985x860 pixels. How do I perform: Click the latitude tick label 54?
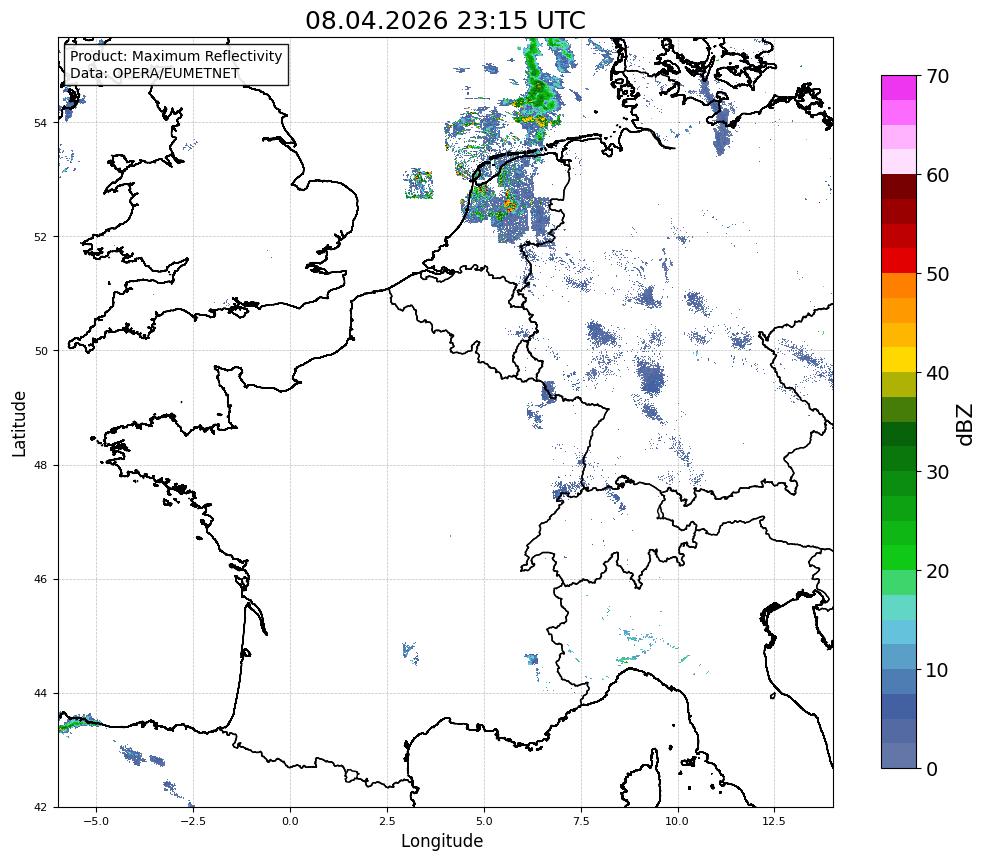pyautogui.click(x=40, y=123)
